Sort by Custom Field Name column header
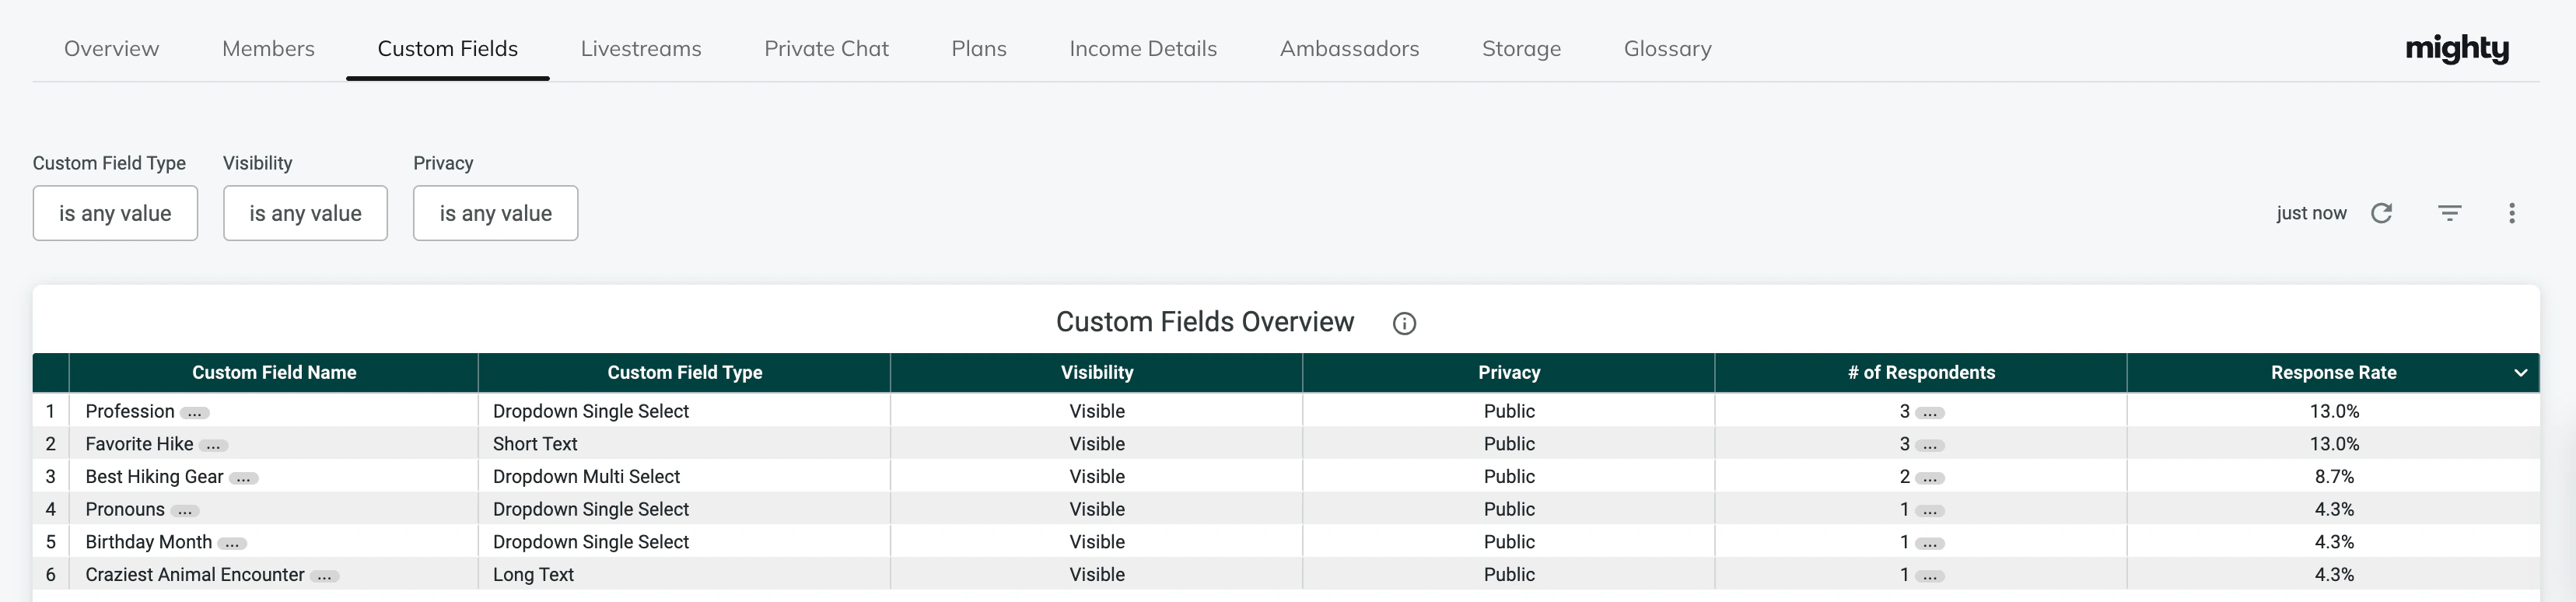The height and width of the screenshot is (602, 2576). [x=274, y=373]
